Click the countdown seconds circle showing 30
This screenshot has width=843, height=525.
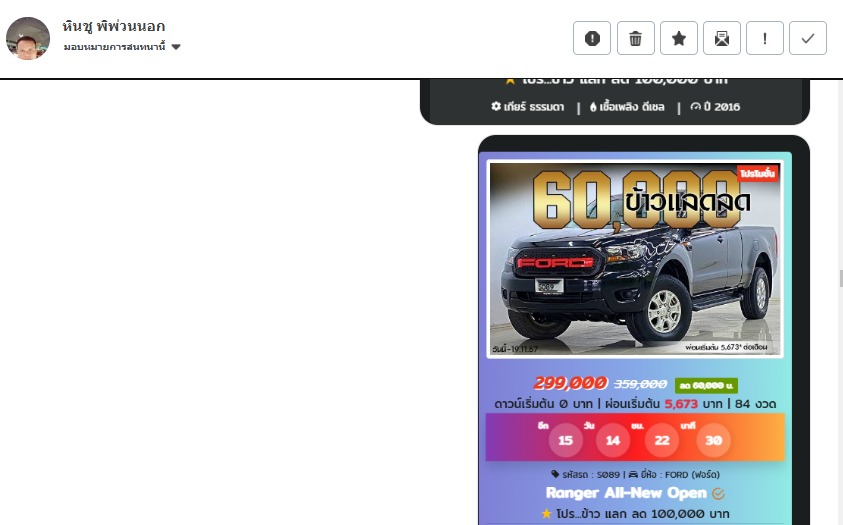(x=713, y=441)
